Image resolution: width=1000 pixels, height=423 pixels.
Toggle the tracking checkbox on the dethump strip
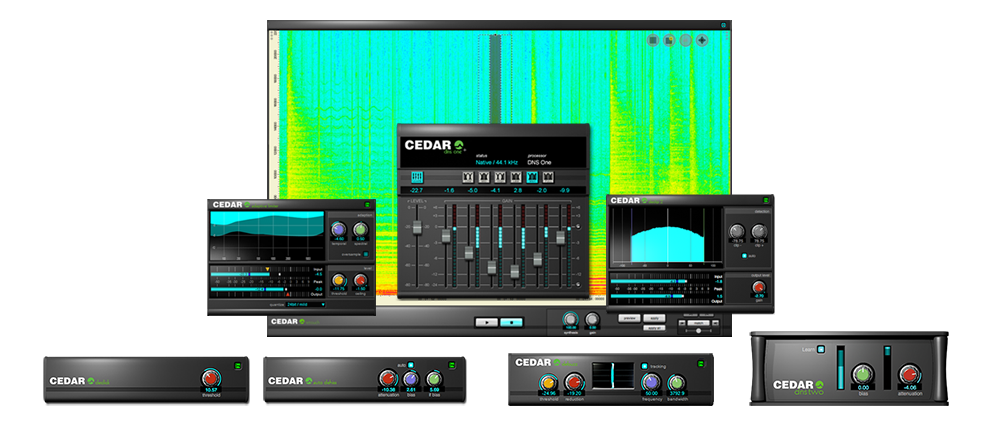(644, 366)
